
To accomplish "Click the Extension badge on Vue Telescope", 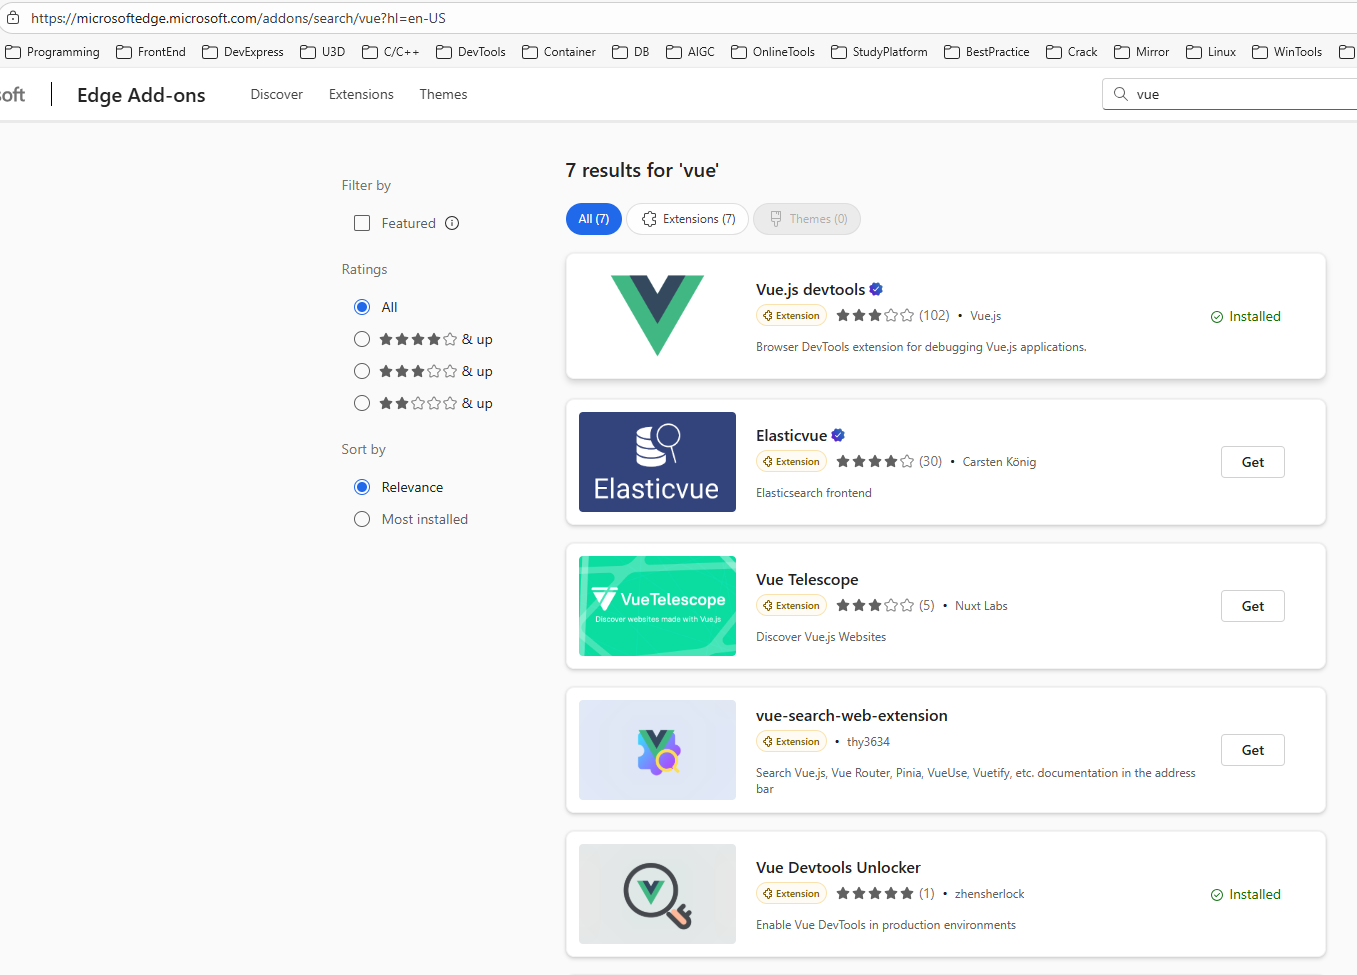I will (x=791, y=605).
